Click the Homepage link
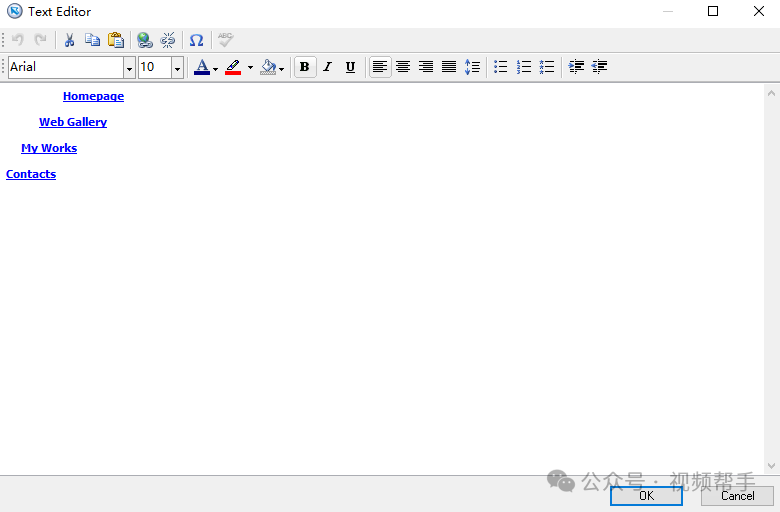 coord(94,96)
